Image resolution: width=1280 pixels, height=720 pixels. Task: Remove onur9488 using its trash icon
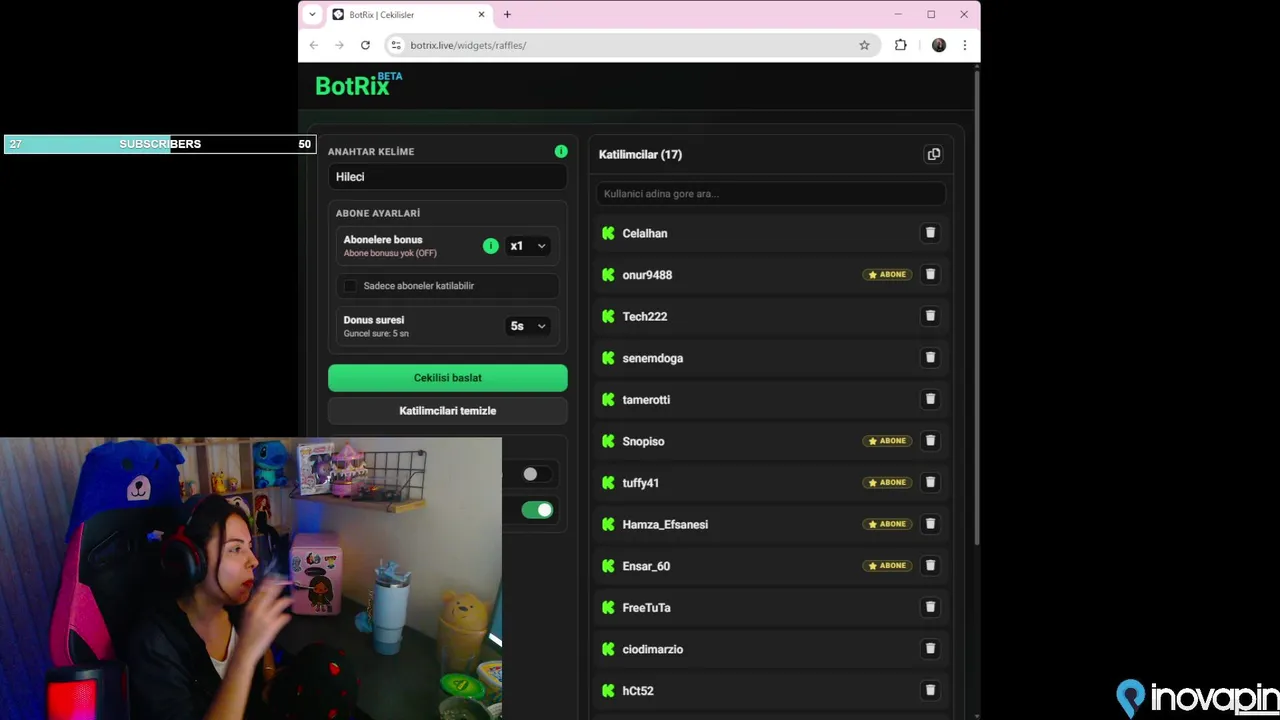[x=930, y=274]
